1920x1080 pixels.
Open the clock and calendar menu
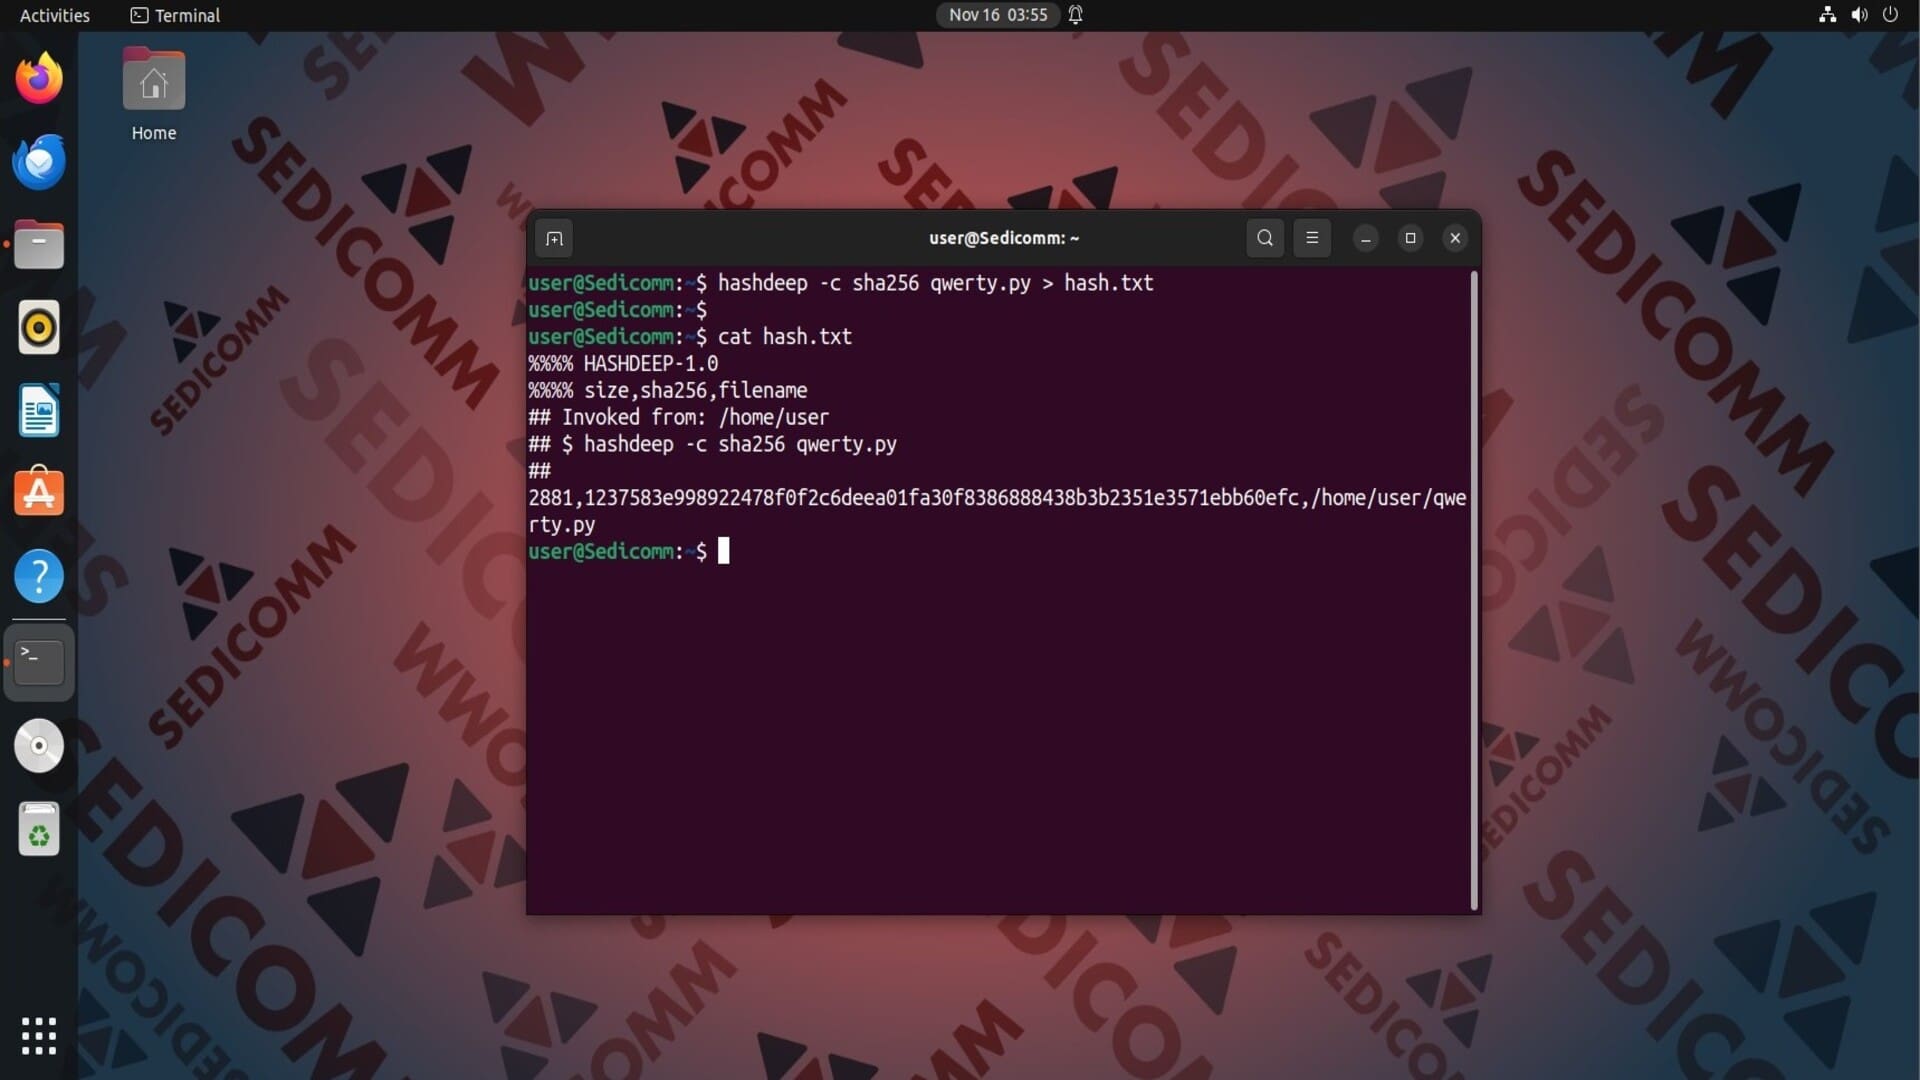point(997,15)
